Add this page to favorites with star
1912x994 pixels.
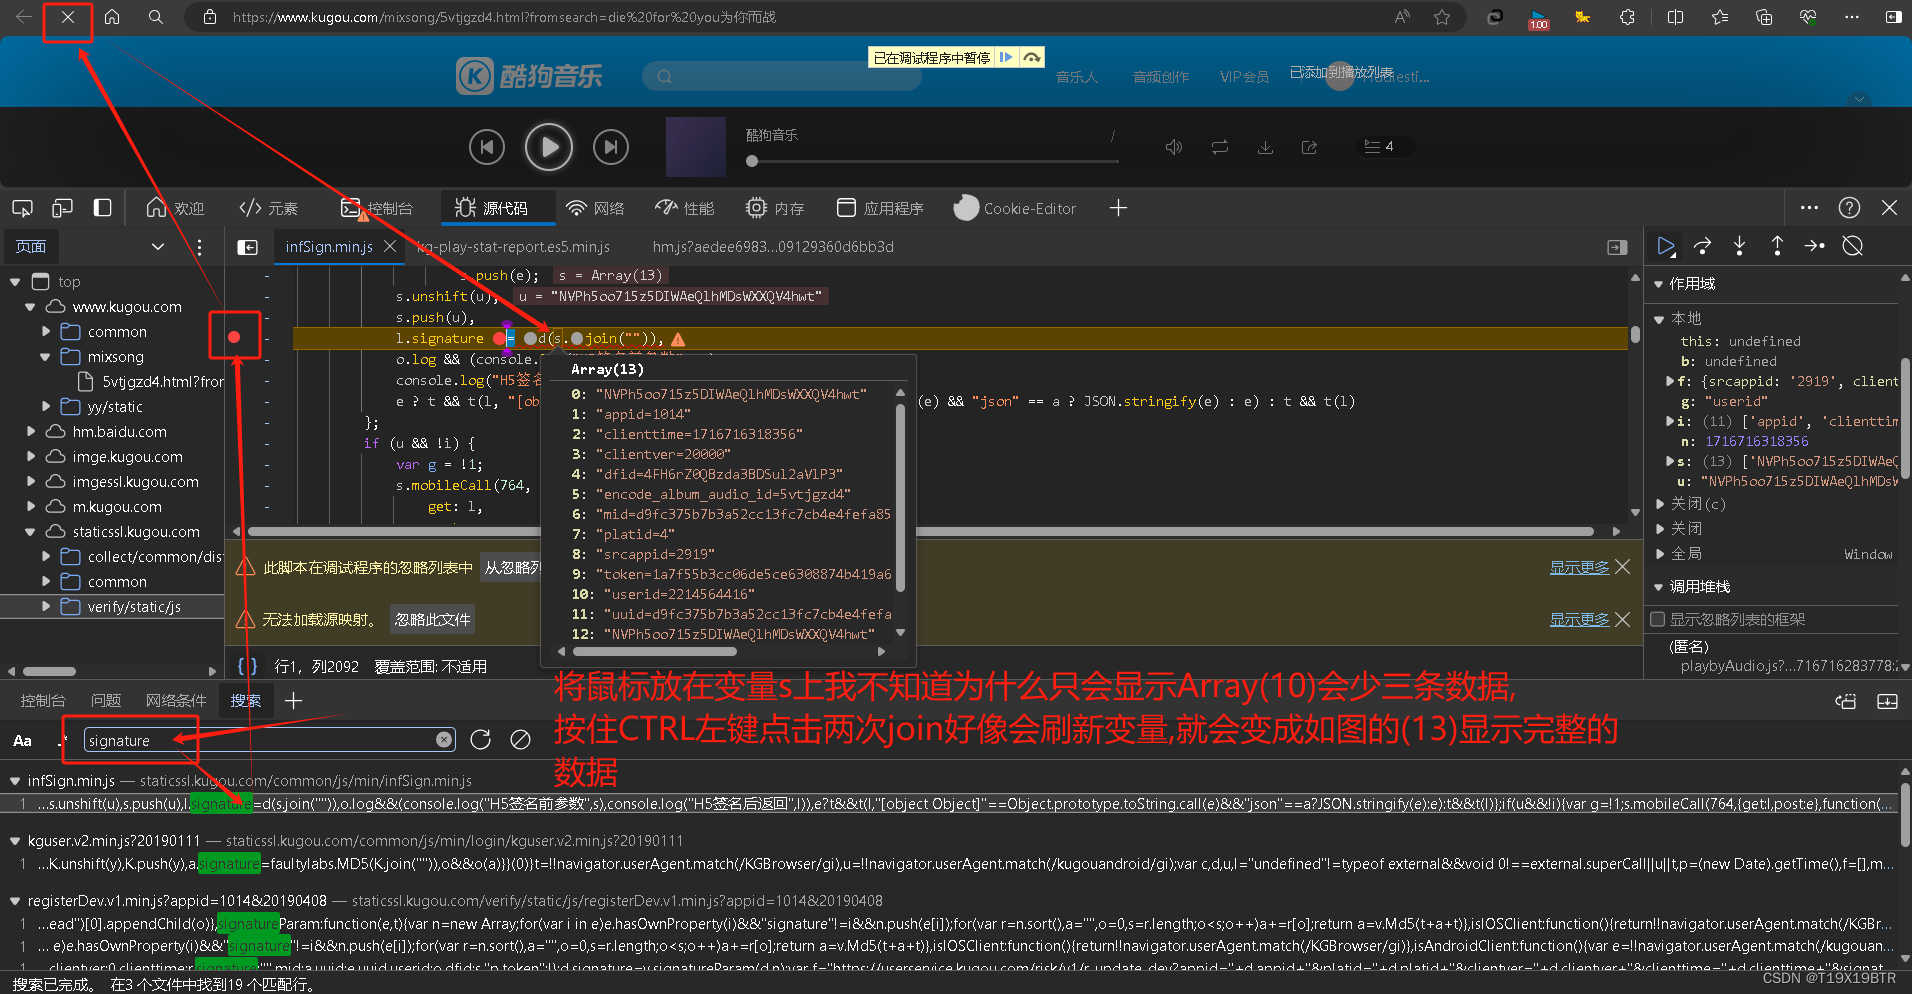1442,17
